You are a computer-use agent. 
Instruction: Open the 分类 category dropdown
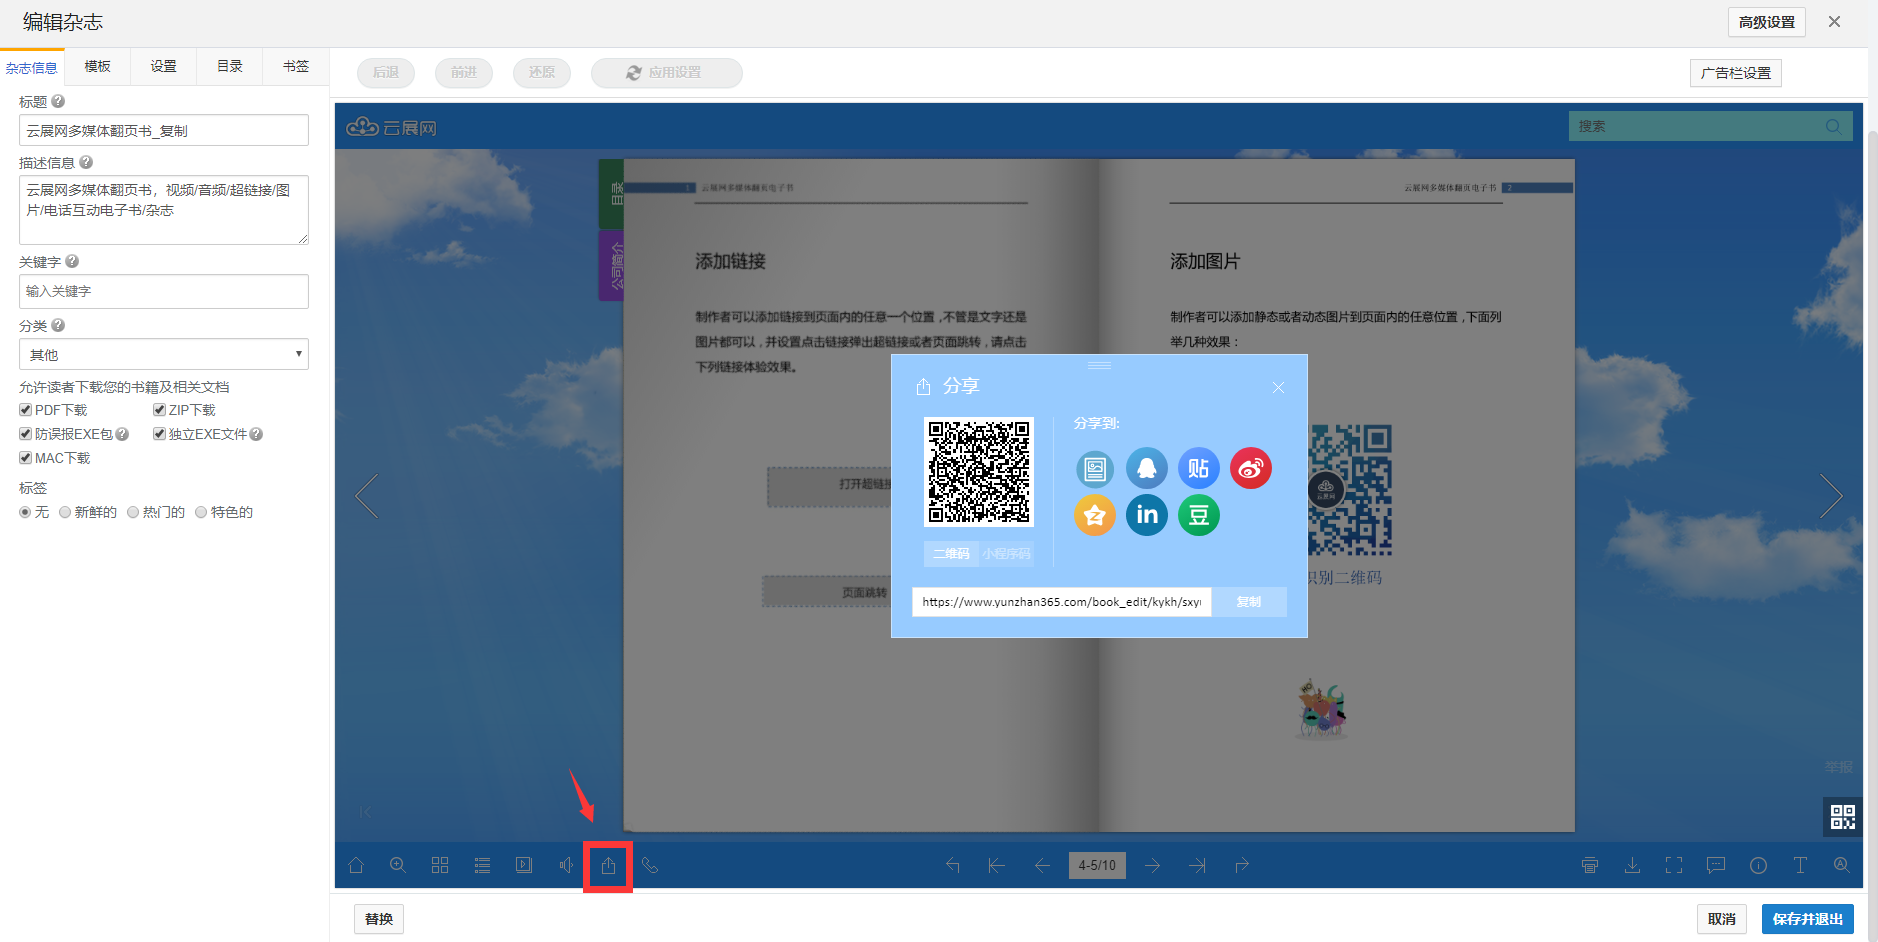[164, 354]
